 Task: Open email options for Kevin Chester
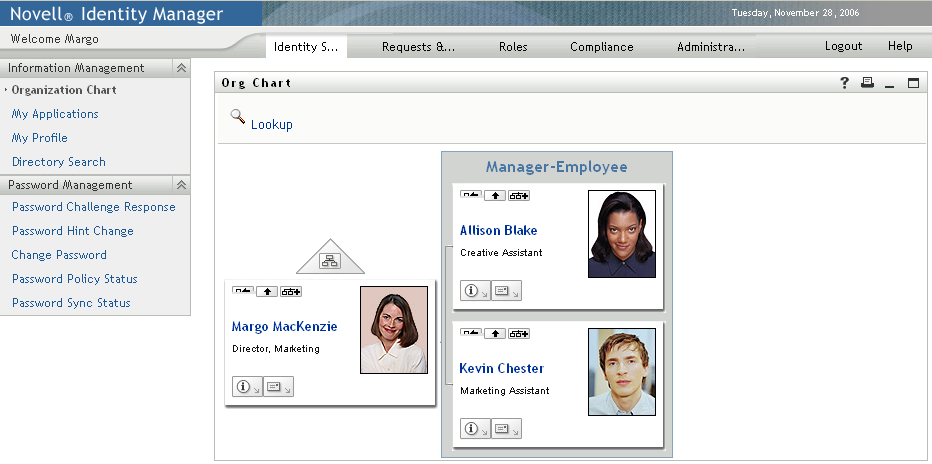506,428
